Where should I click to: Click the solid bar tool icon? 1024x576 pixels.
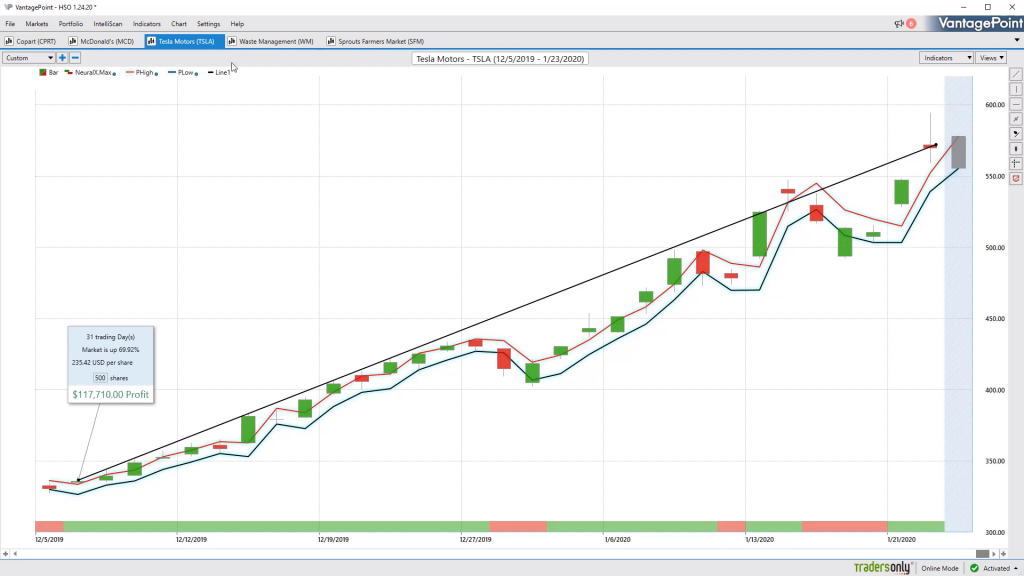(1016, 149)
